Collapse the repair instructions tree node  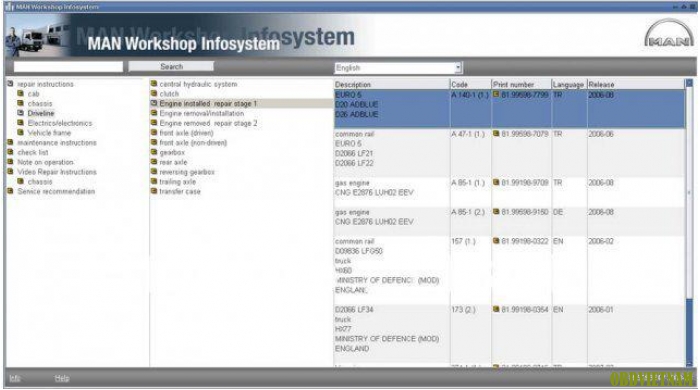(x=10, y=84)
